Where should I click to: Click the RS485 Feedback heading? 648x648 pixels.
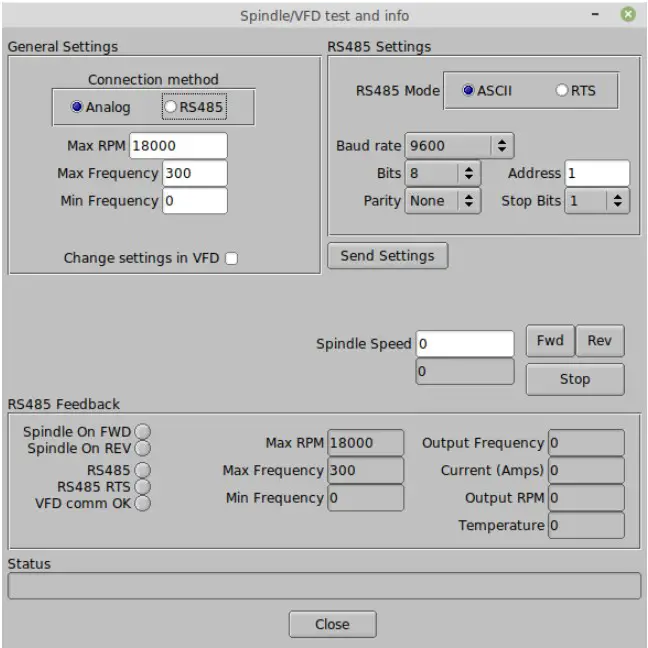64,404
